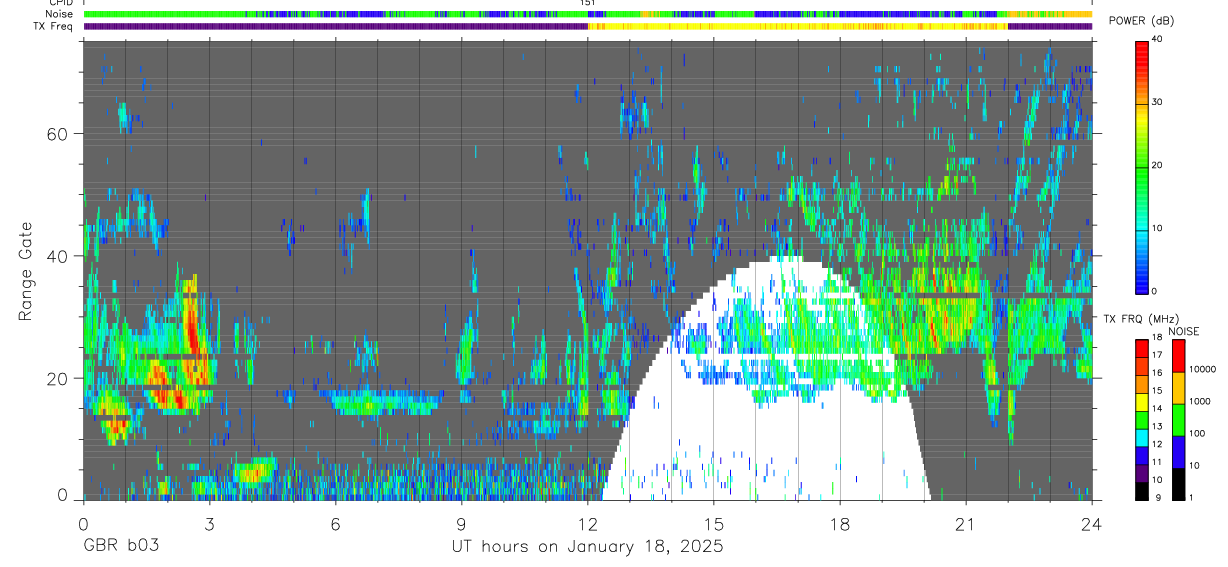The image size is (1228, 567).
Task: Click the blue segment of the noise colorbar
Action: pos(1178,452)
